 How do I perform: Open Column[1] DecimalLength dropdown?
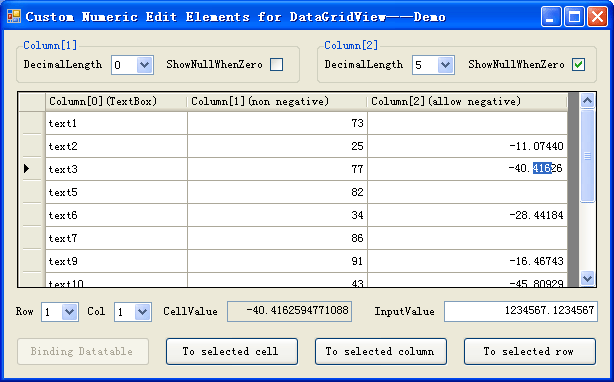click(144, 65)
